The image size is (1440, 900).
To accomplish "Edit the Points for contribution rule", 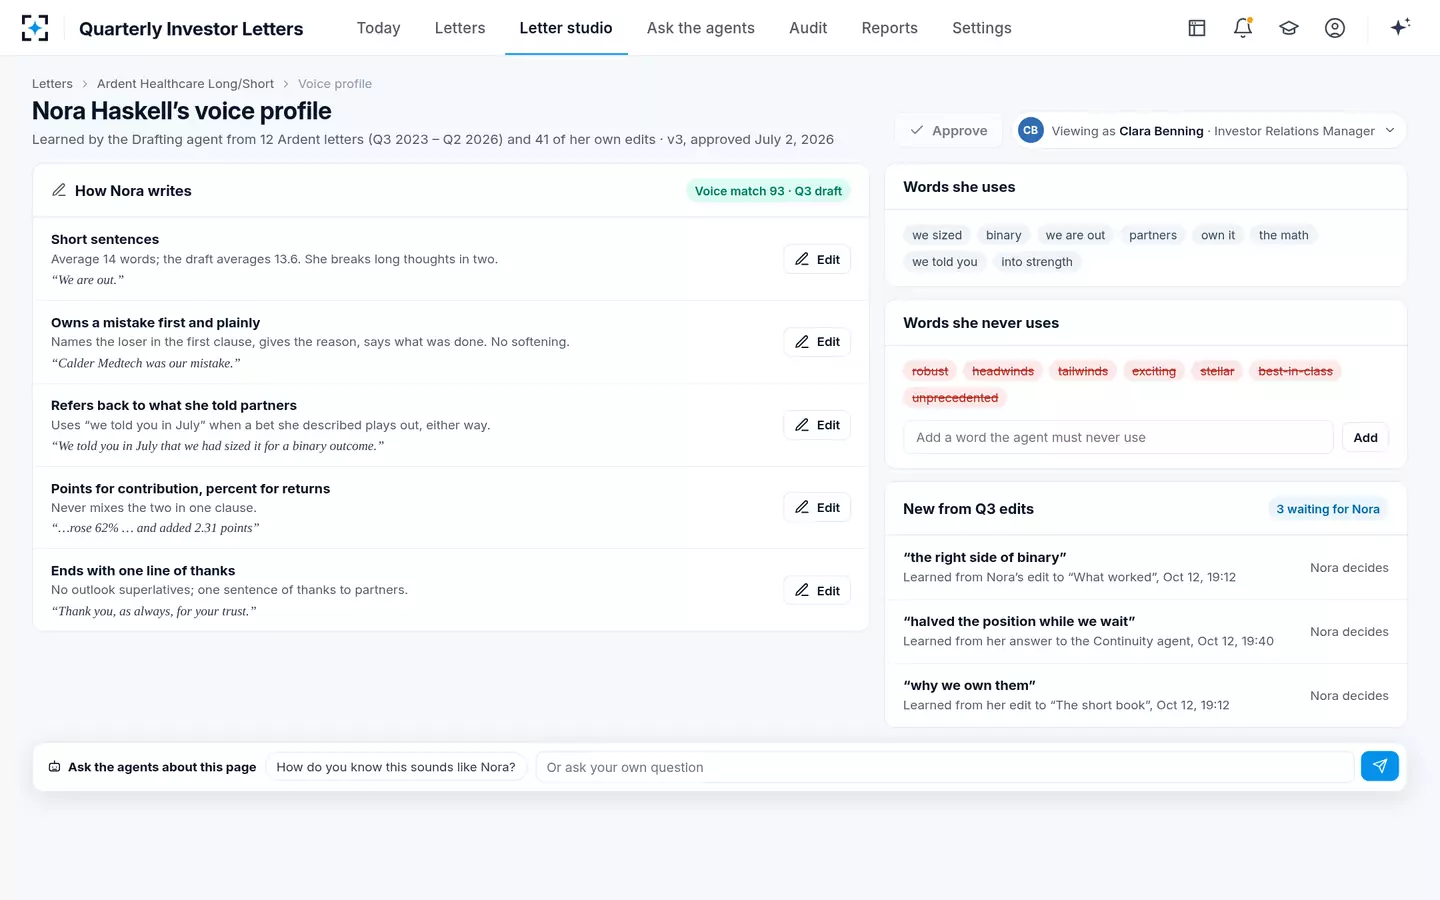I will point(817,508).
